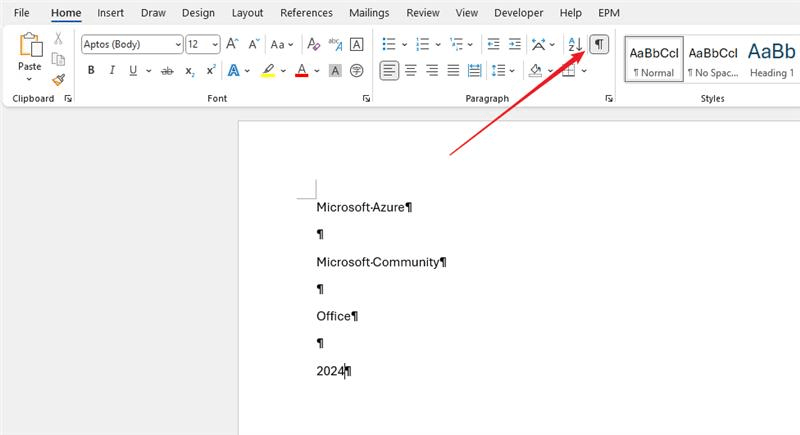This screenshot has height=435, width=800.
Task: Click the Paste clipboard icon
Action: (30, 45)
